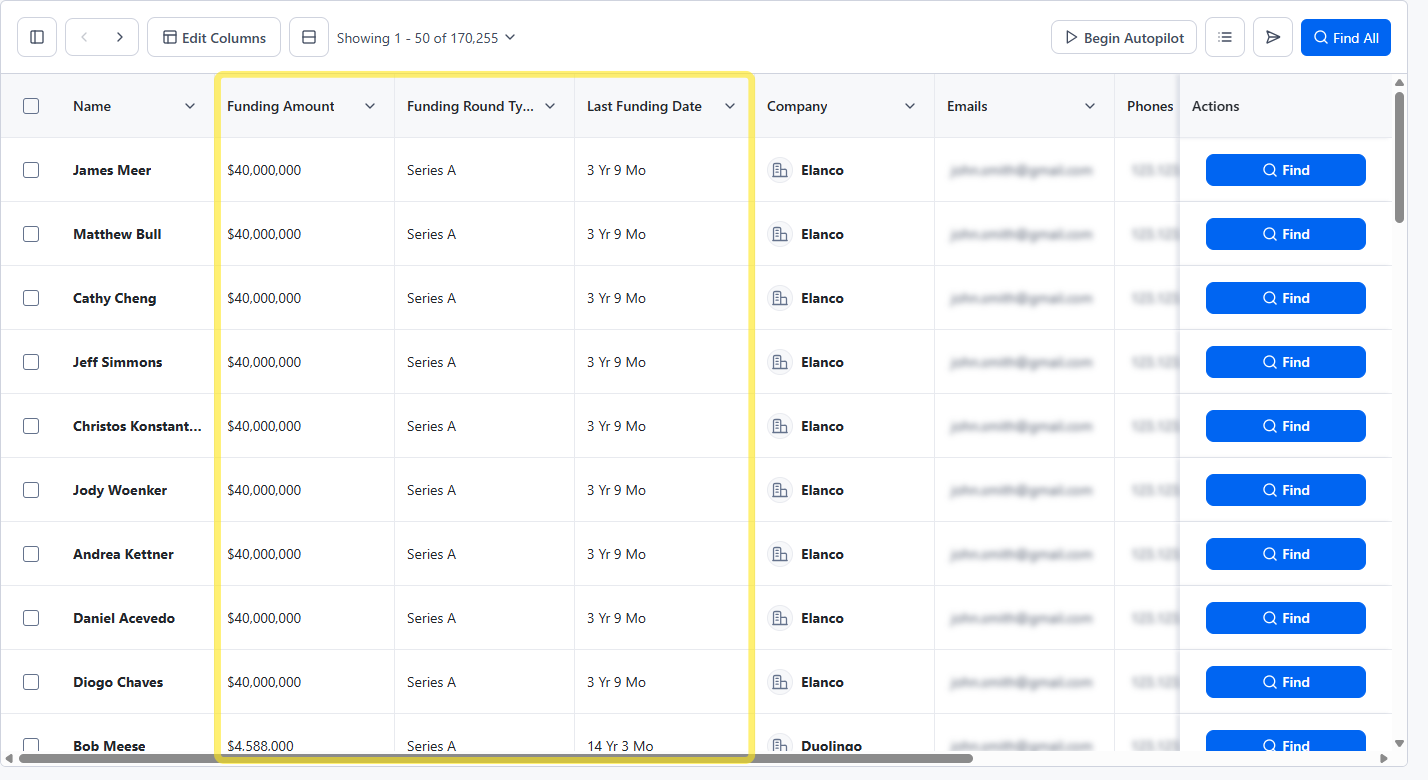Viewport: 1428px width, 780px height.
Task: Click the send paper-plane icon
Action: pos(1273,37)
